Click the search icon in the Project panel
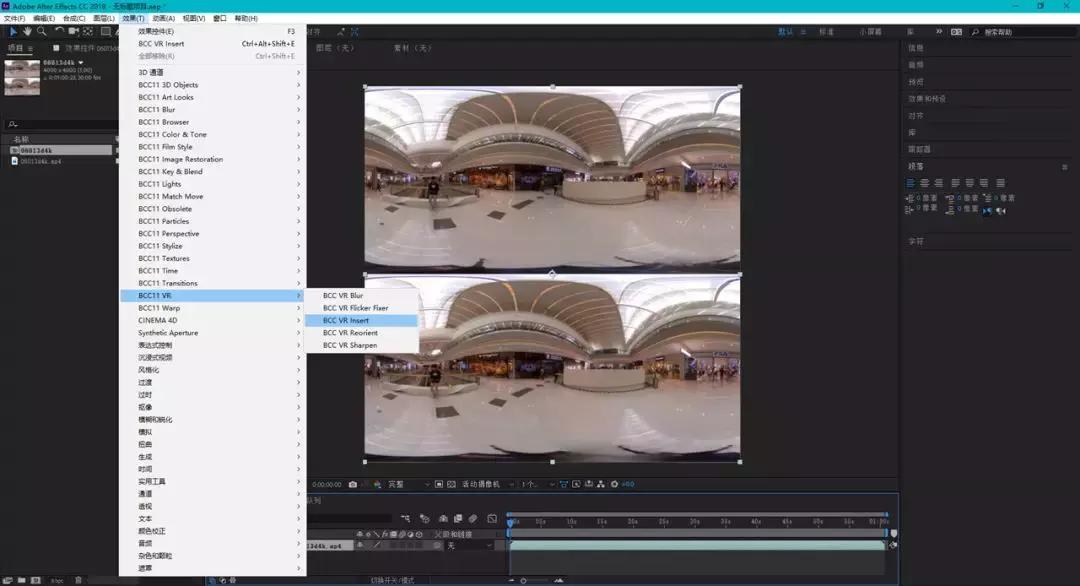This screenshot has width=1080, height=586. tap(11, 124)
